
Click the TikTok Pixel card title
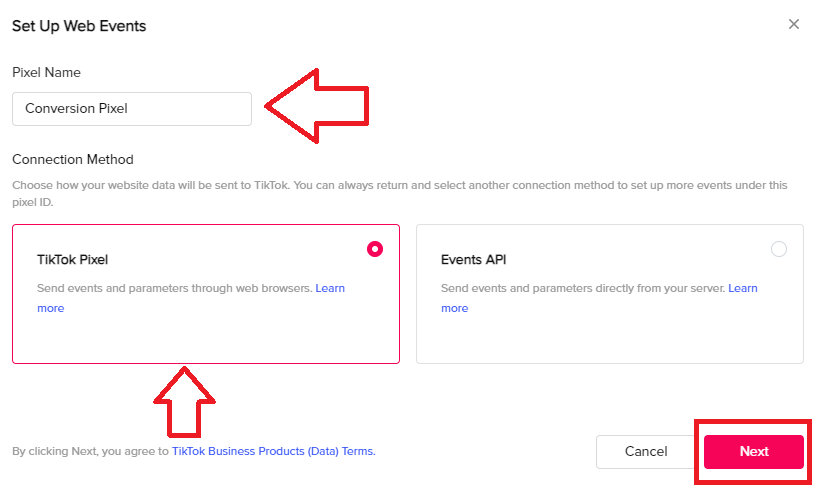(72, 260)
